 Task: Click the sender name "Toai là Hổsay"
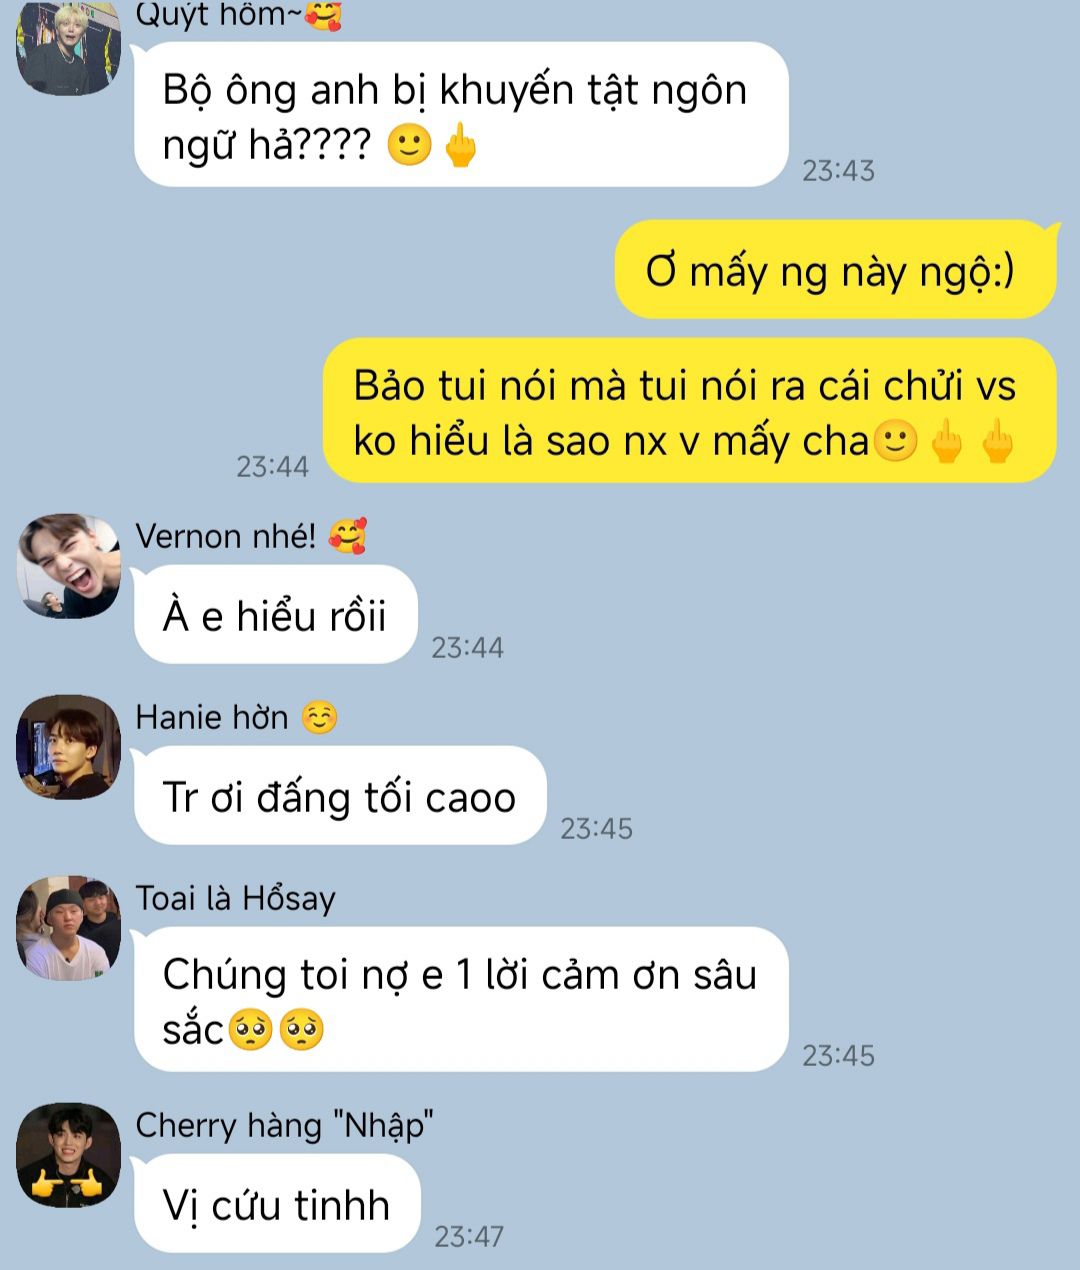click(x=236, y=899)
